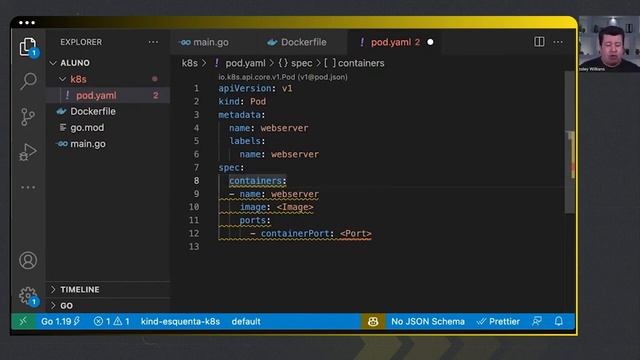The width and height of the screenshot is (640, 360).
Task: Open the Source Control view
Action: pyautogui.click(x=28, y=117)
